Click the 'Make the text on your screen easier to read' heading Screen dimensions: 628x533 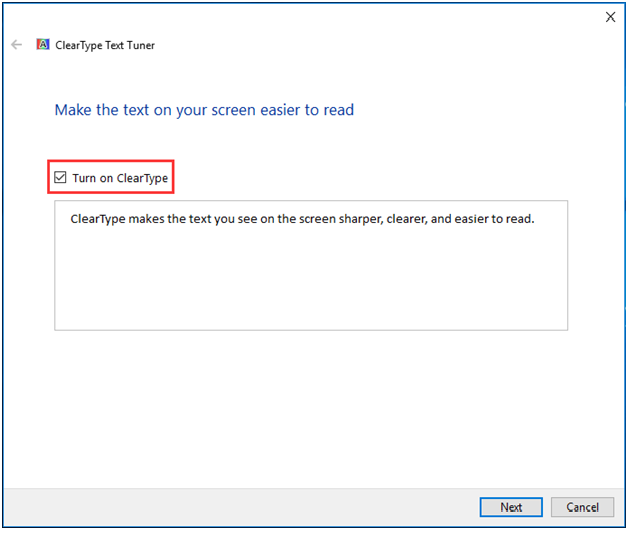(204, 110)
